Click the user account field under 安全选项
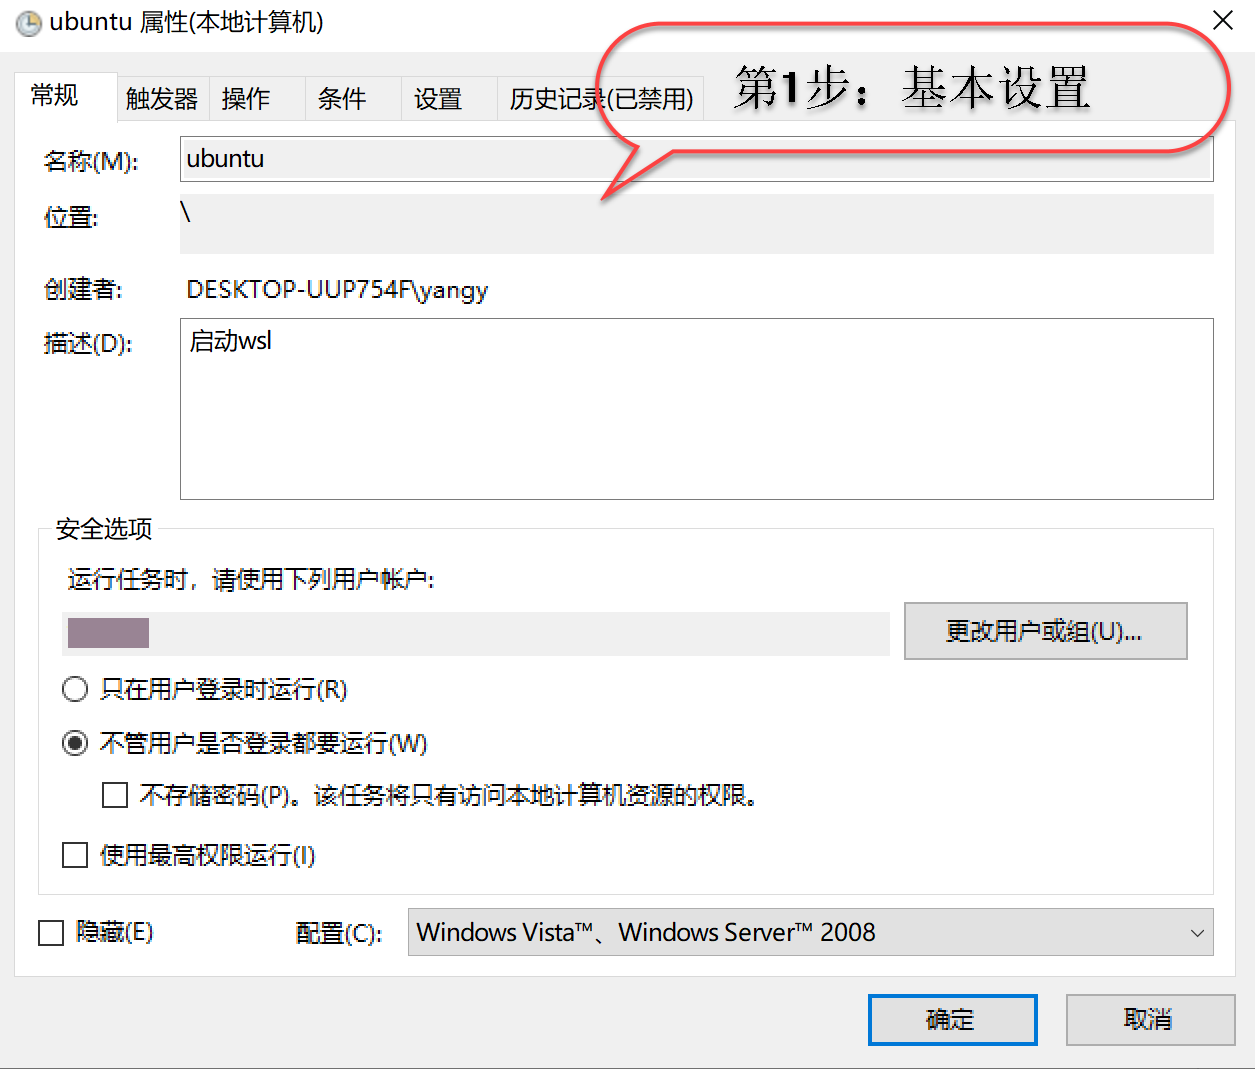This screenshot has width=1255, height=1069. 475,634
